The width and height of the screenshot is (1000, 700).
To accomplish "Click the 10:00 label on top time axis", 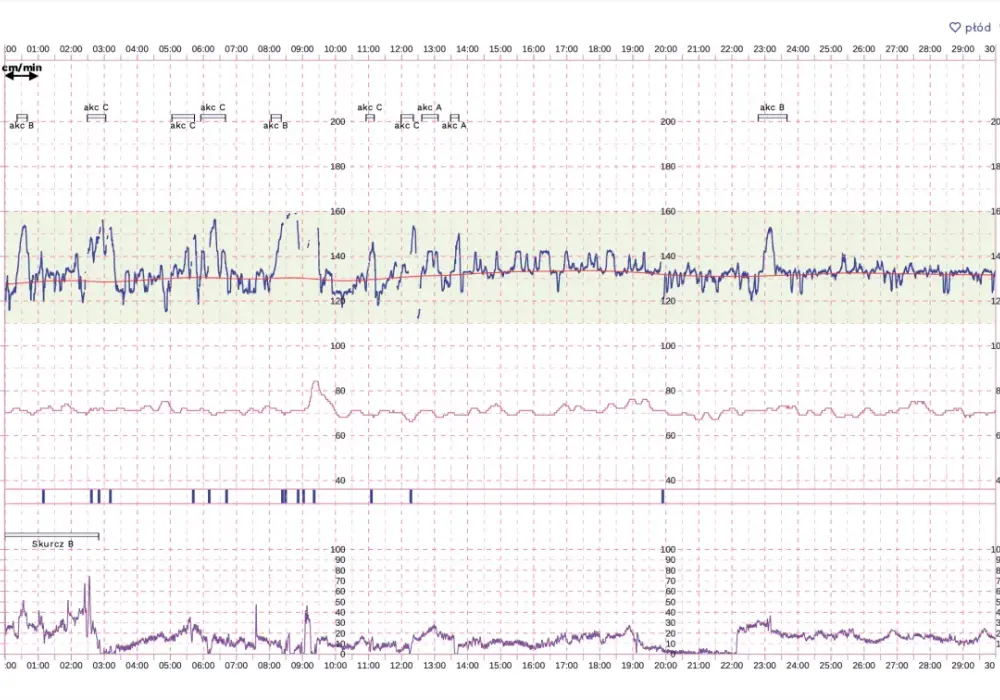I will [335, 49].
